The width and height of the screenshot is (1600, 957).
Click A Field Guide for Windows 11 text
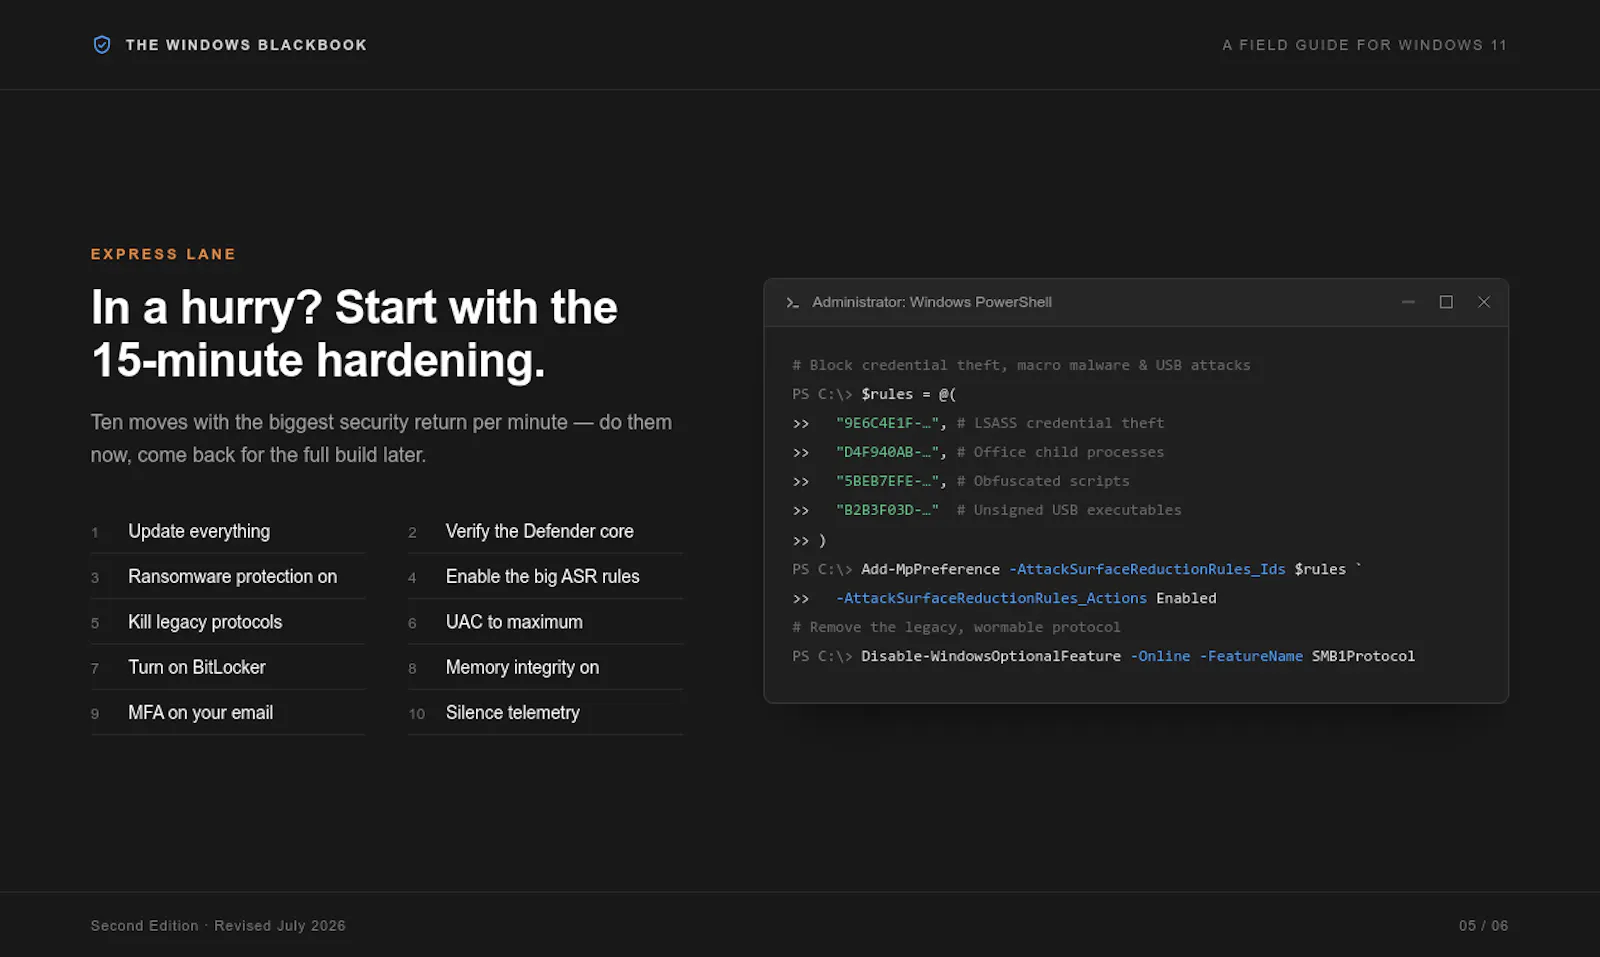click(x=1364, y=45)
